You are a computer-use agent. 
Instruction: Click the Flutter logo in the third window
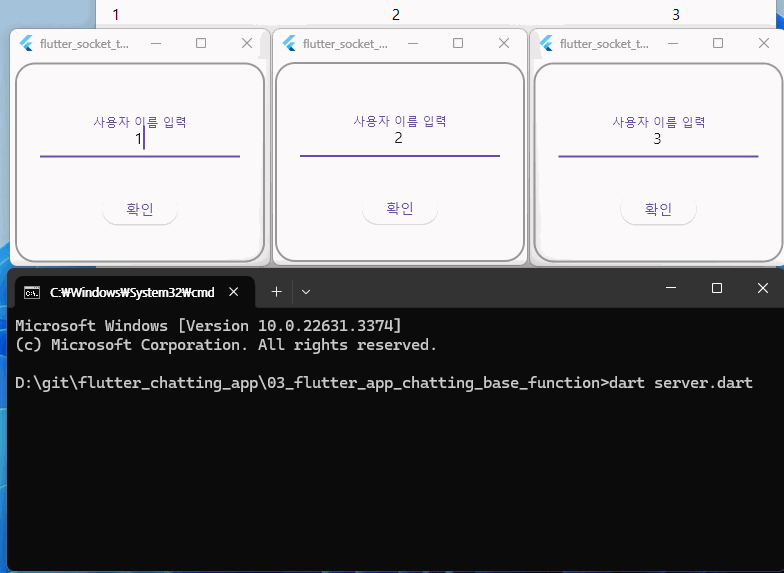click(x=546, y=44)
